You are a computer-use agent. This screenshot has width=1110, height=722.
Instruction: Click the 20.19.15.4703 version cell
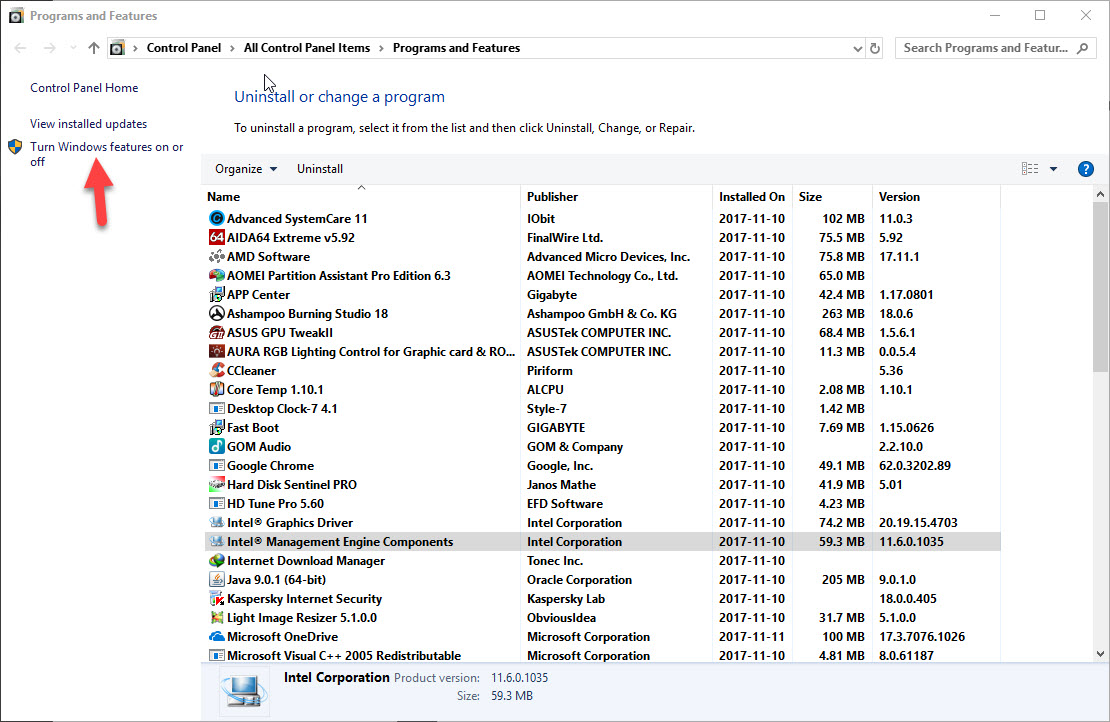coord(918,523)
